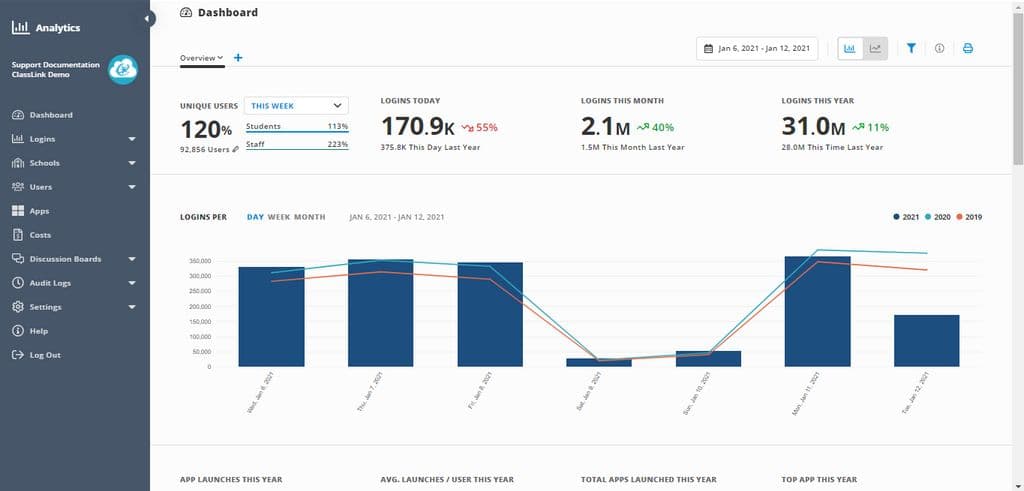Print the dashboard via printer icon
This screenshot has height=491, width=1024.
(x=967, y=48)
